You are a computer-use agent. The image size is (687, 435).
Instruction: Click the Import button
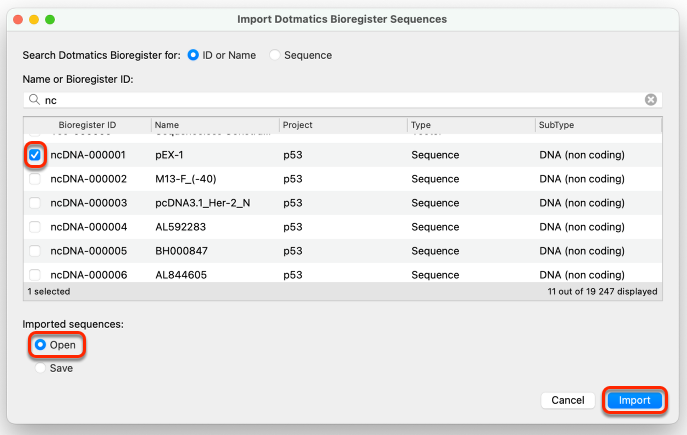pyautogui.click(x=634, y=400)
